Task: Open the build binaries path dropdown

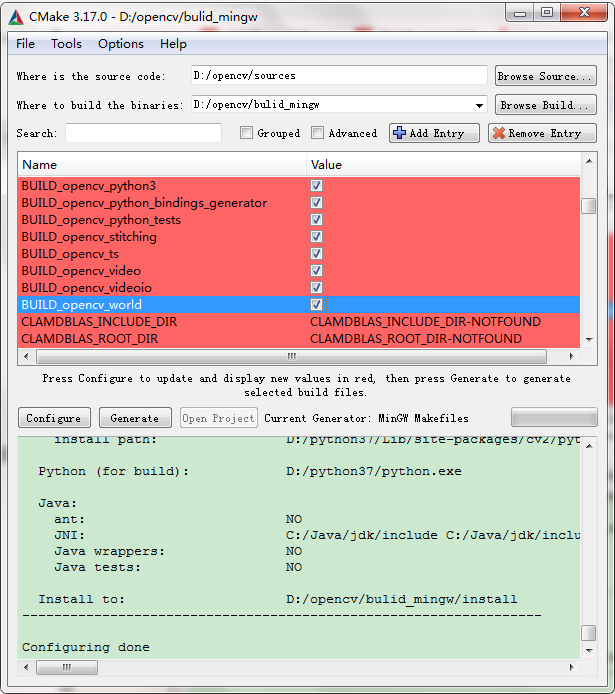Action: point(479,105)
